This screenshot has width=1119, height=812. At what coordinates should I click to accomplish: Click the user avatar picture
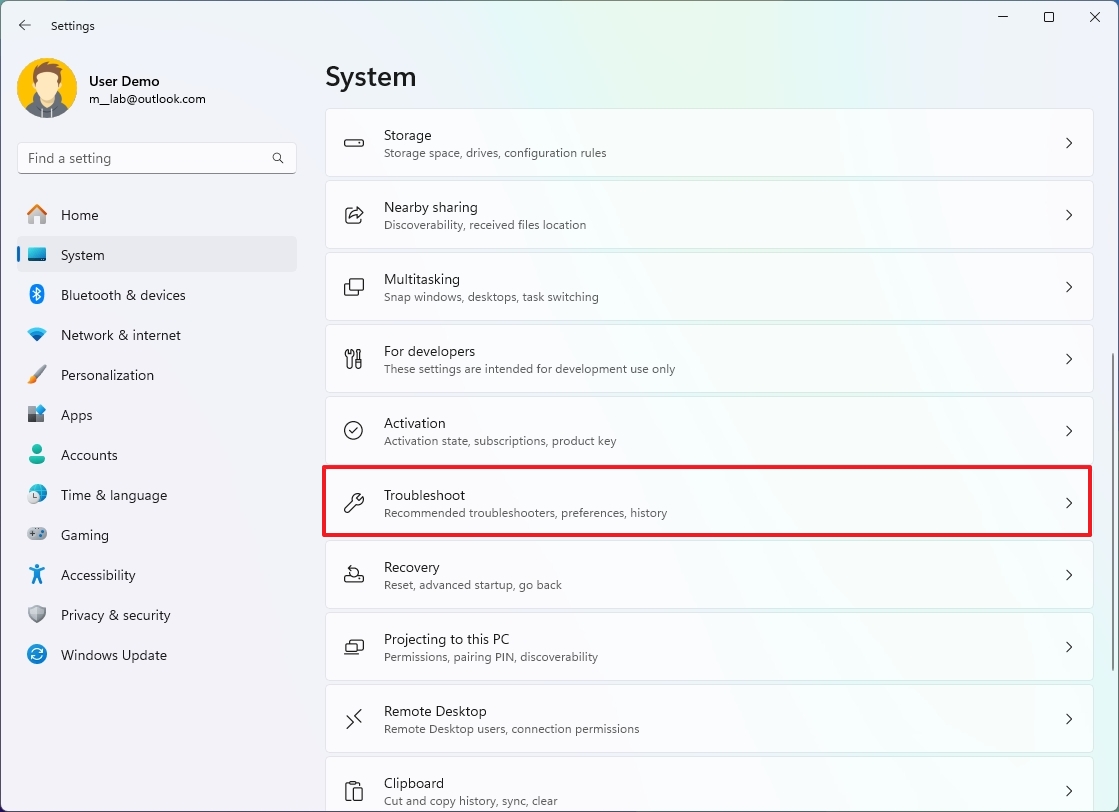coord(47,88)
